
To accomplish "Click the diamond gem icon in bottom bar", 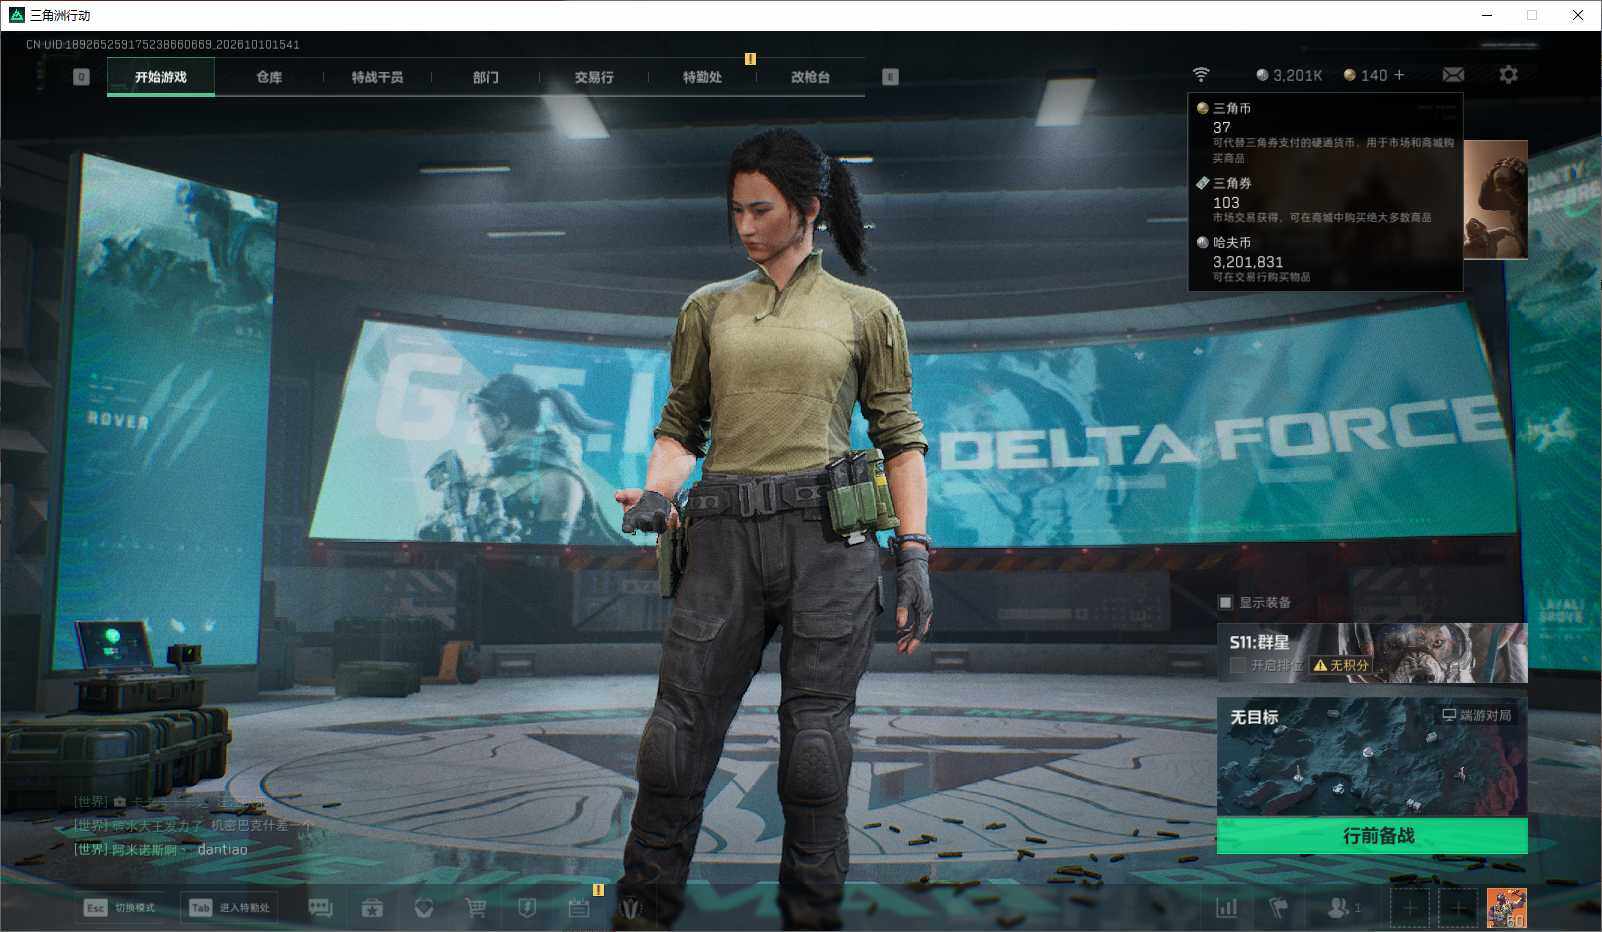I will 424,908.
